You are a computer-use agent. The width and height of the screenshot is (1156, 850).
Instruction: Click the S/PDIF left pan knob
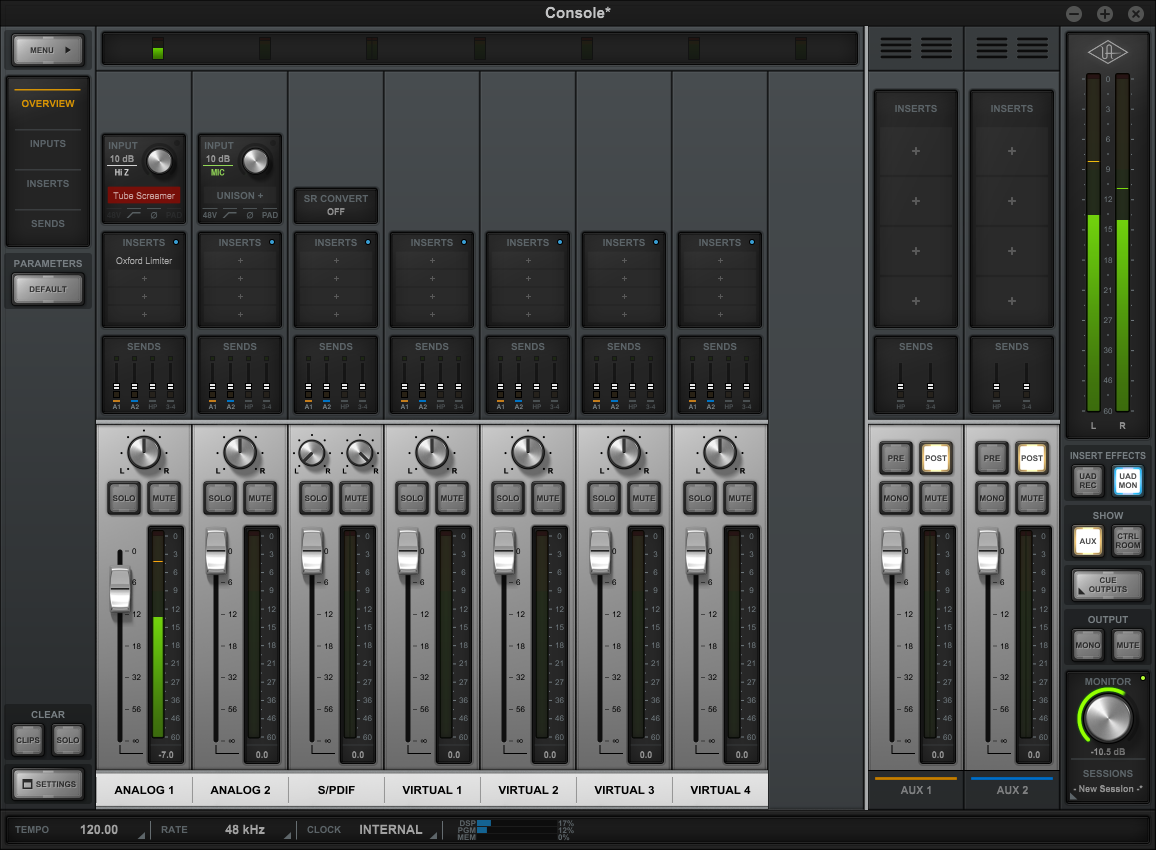(x=312, y=453)
